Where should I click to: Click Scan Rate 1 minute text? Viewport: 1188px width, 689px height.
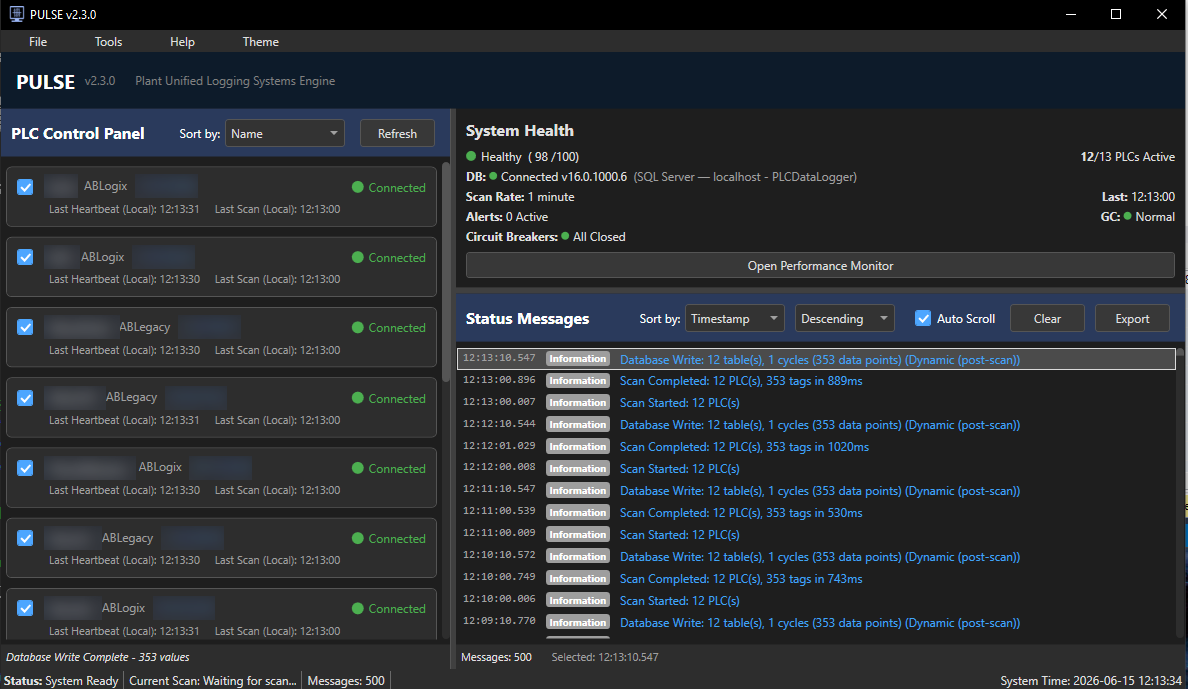pyautogui.click(x=520, y=196)
